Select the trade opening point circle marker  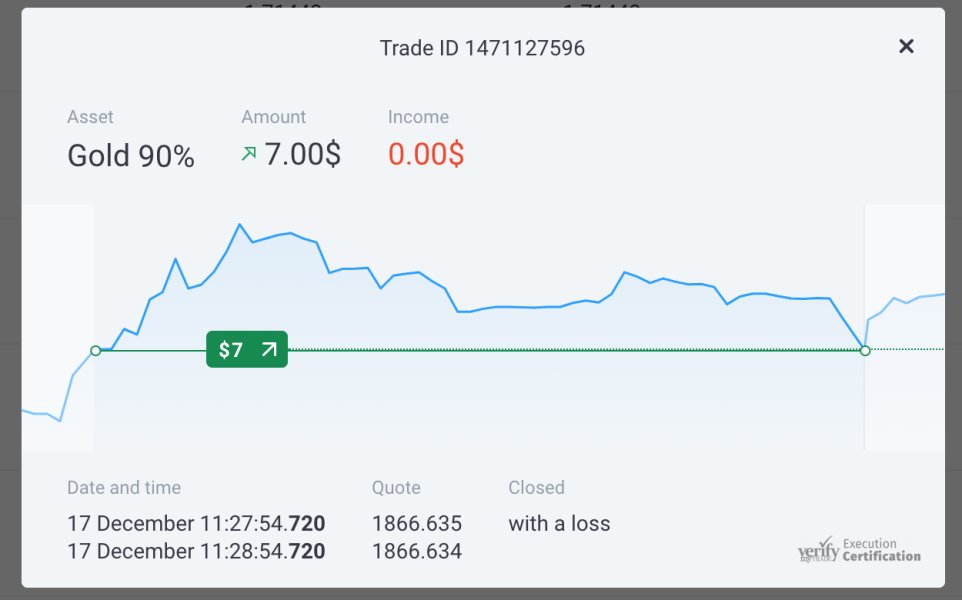[x=95, y=350]
